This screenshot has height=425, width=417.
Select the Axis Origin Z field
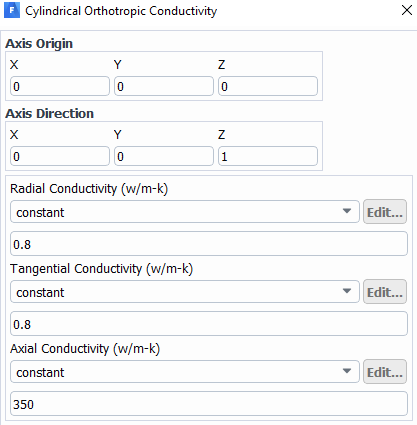coord(268,86)
